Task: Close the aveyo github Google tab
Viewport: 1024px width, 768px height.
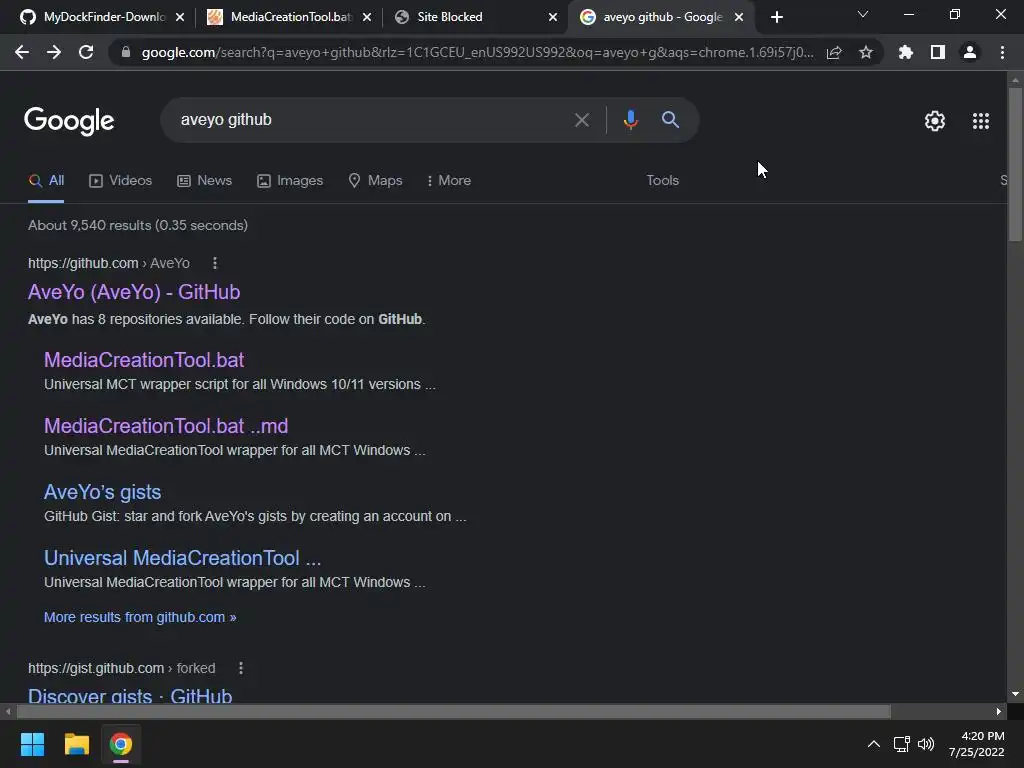Action: 739,17
